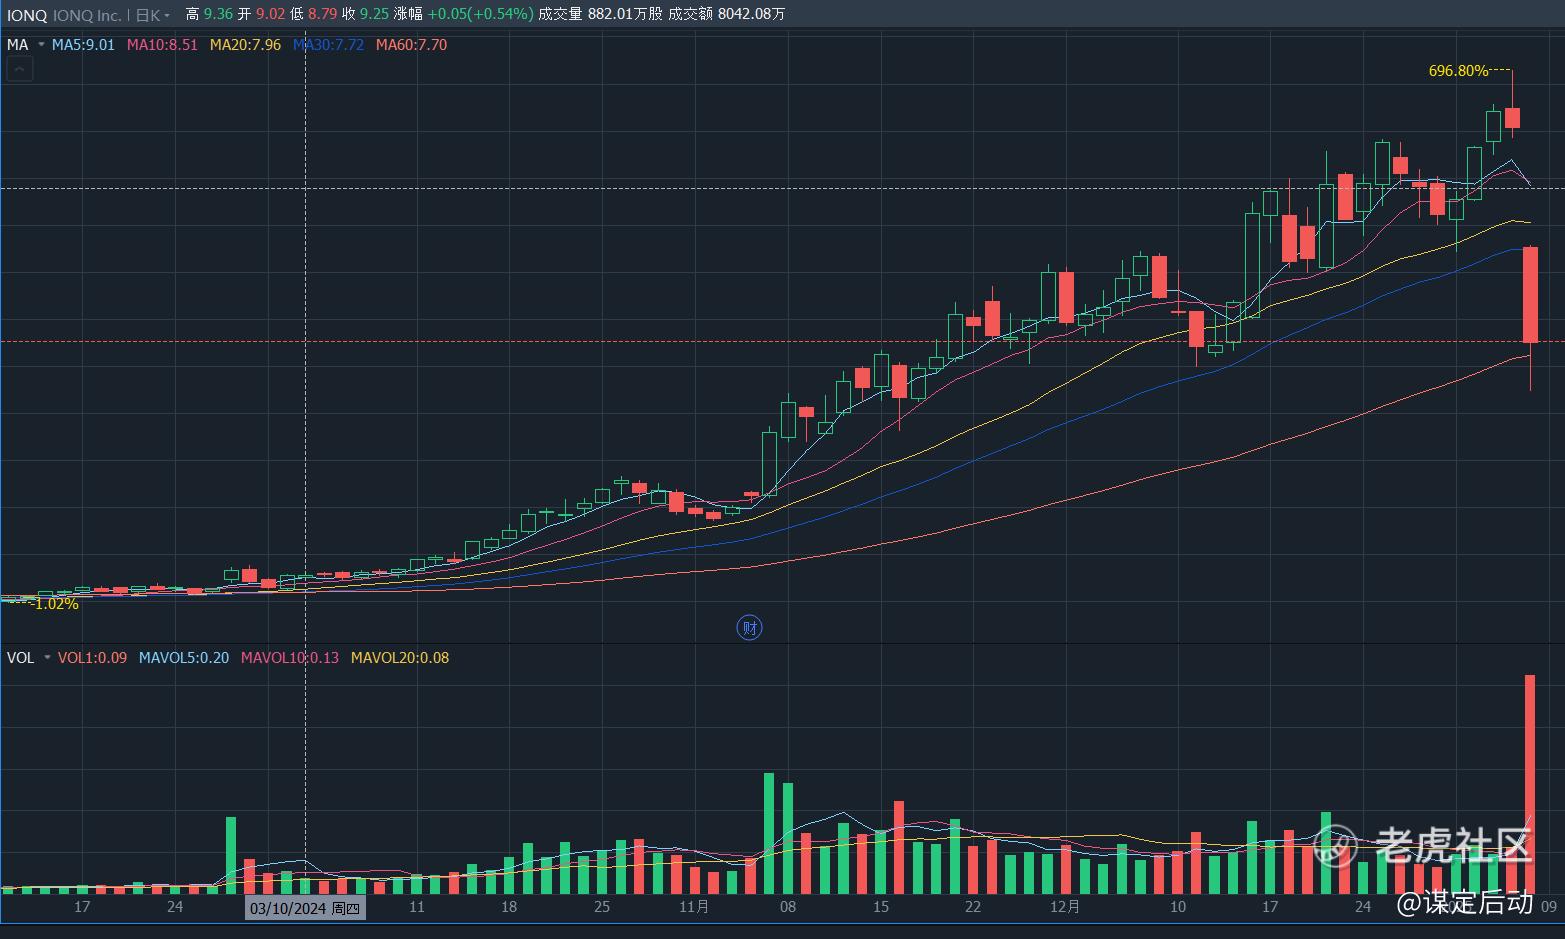Select the IONQ ticker symbol
1565x939 pixels.
click(x=27, y=15)
